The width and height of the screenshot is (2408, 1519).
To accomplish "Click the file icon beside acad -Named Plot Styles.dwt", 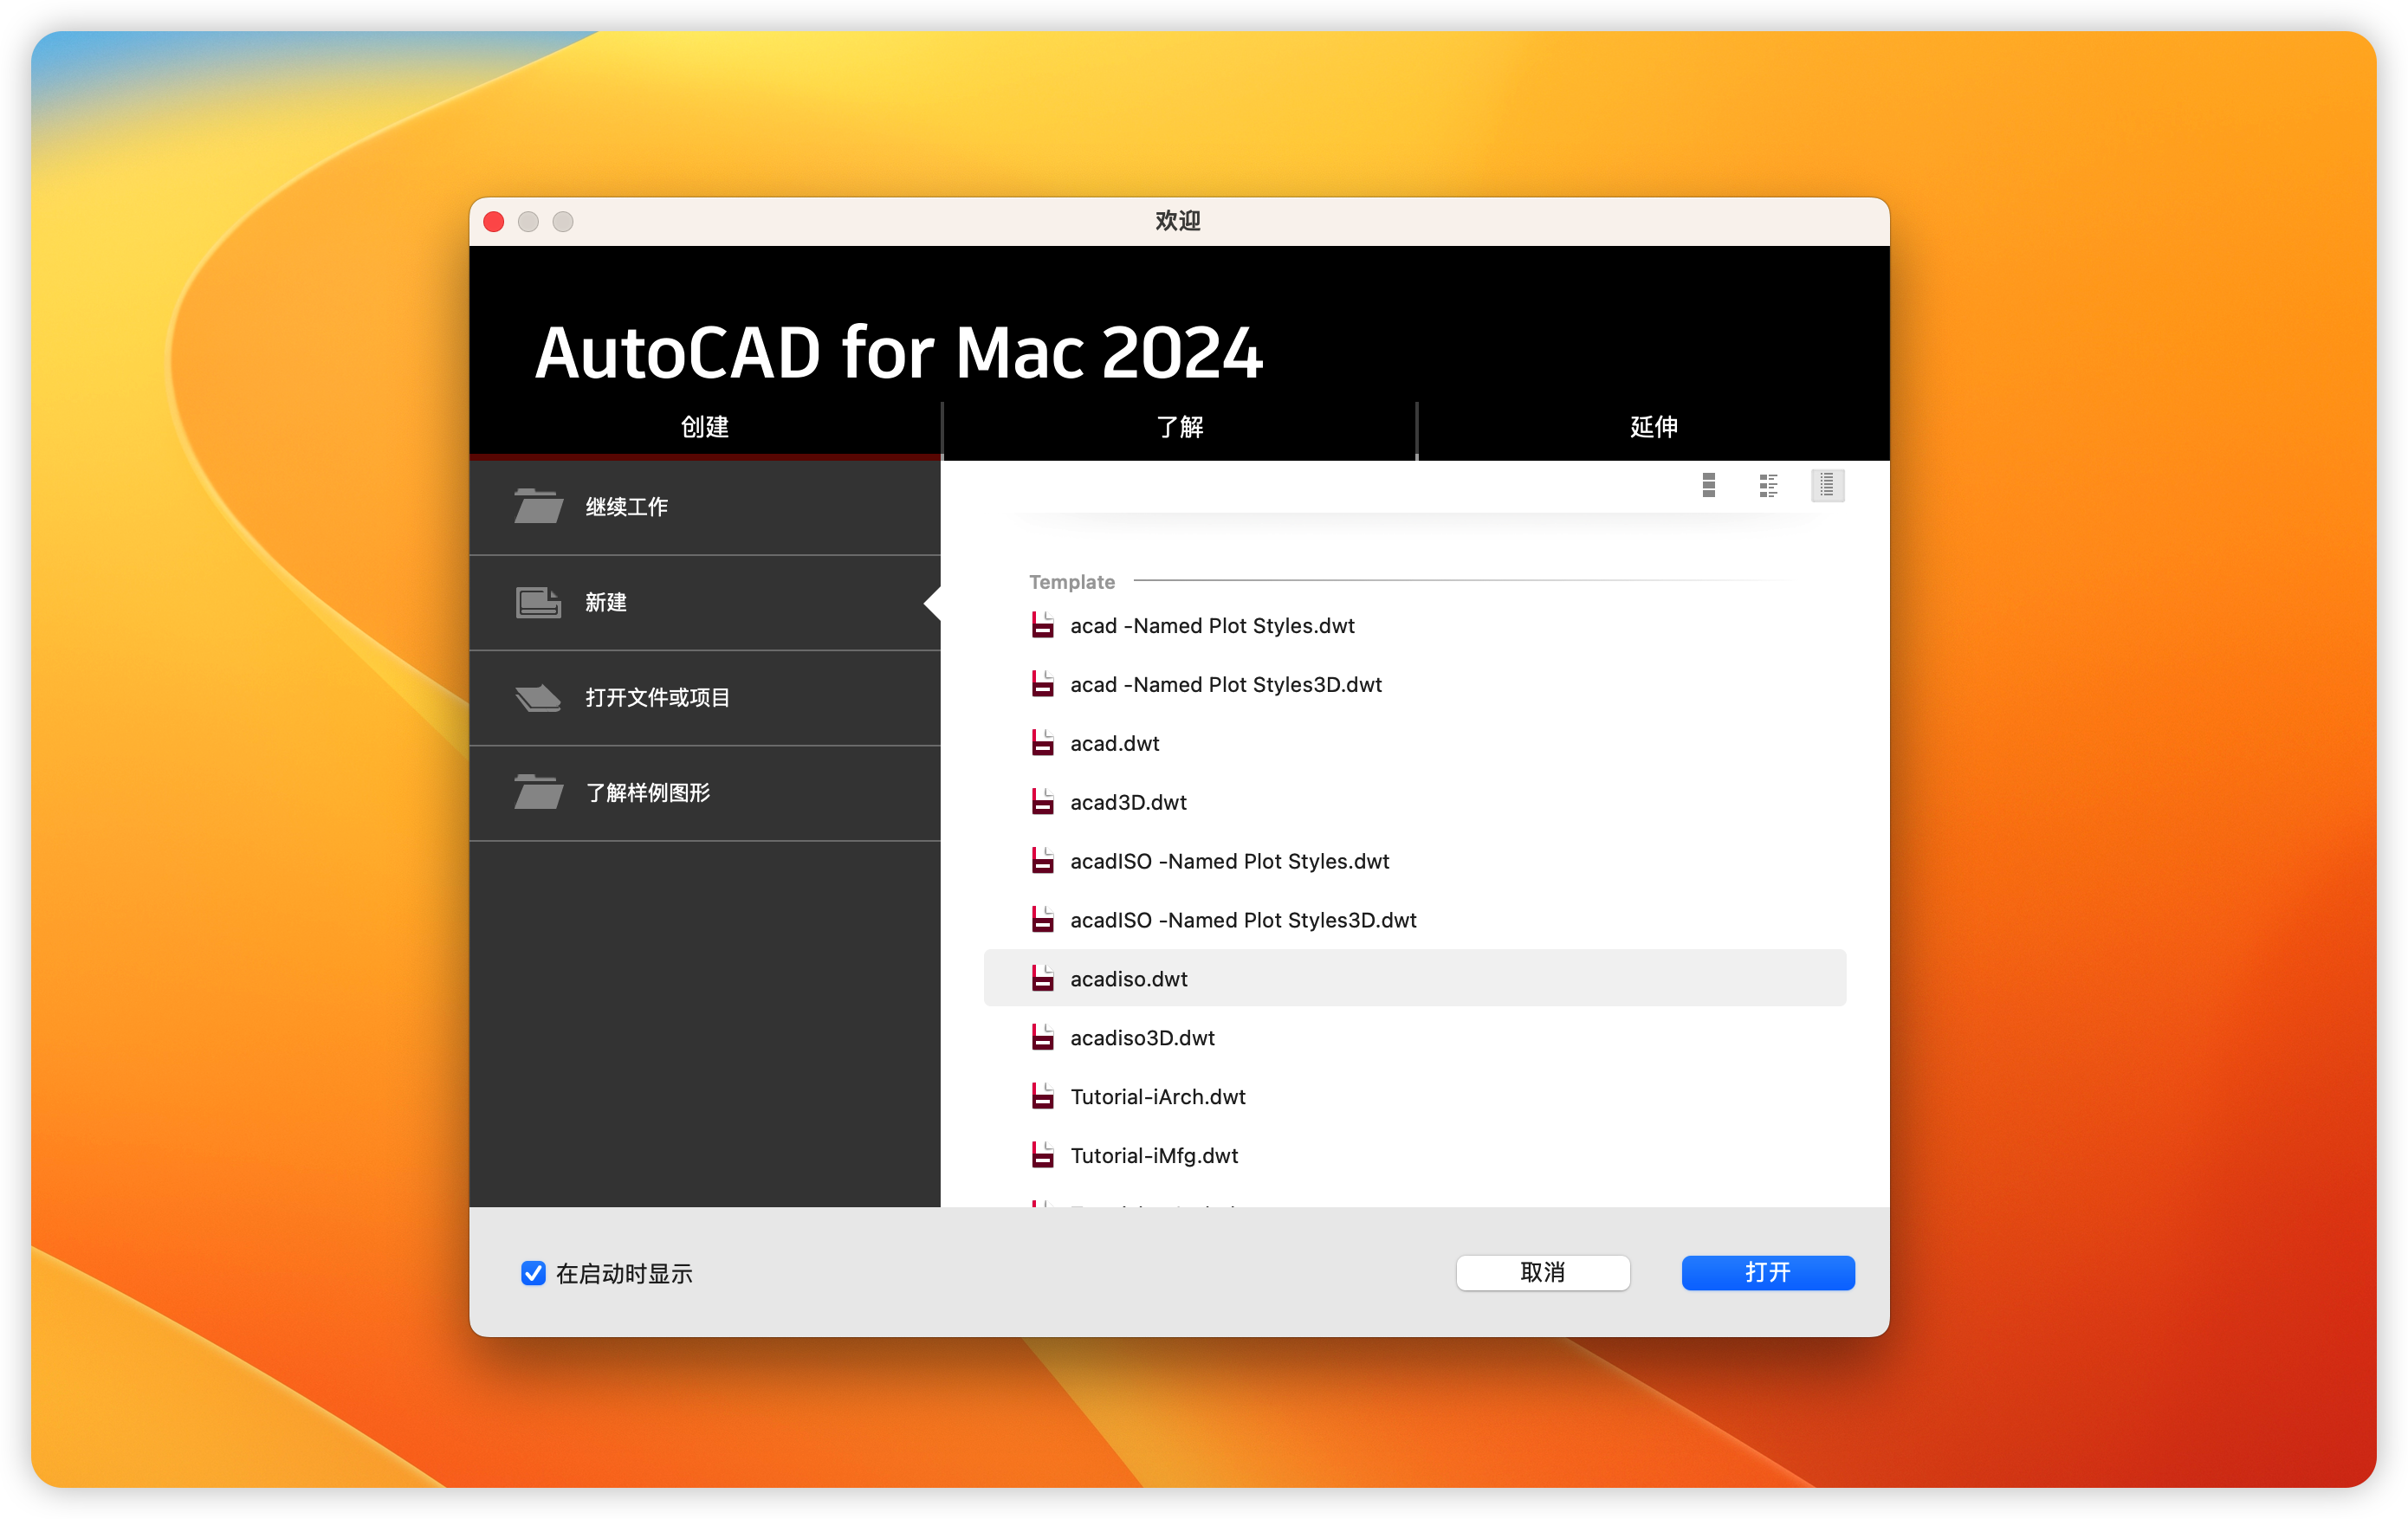I will click(x=1042, y=625).
